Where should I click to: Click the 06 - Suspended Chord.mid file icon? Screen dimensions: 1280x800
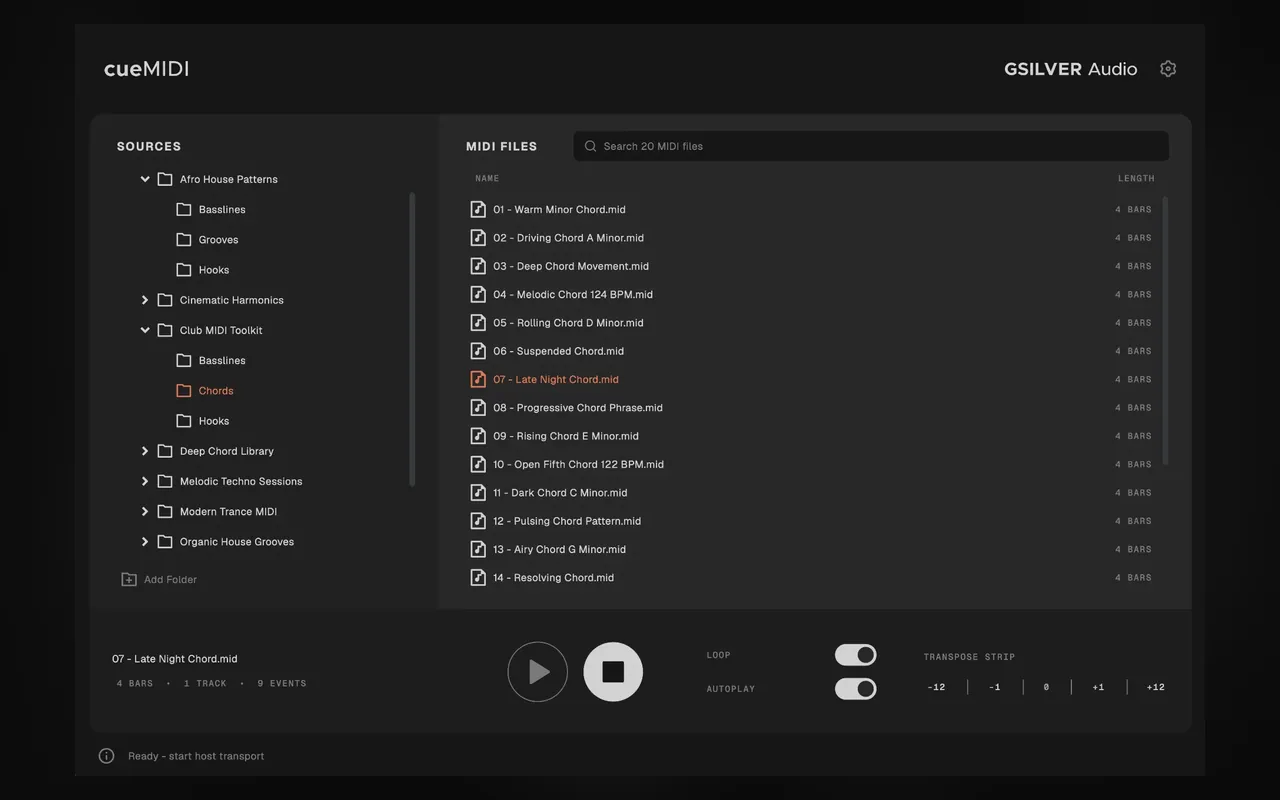478,351
